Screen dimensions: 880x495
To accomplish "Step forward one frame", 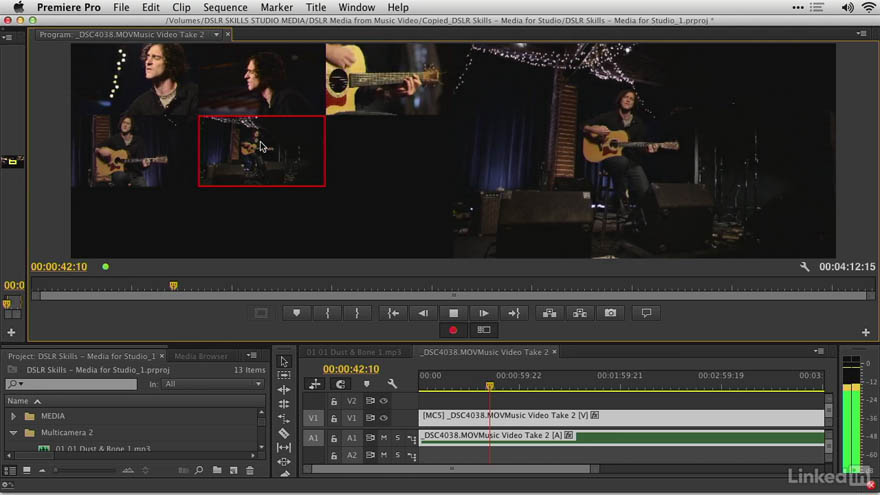I will pos(484,313).
